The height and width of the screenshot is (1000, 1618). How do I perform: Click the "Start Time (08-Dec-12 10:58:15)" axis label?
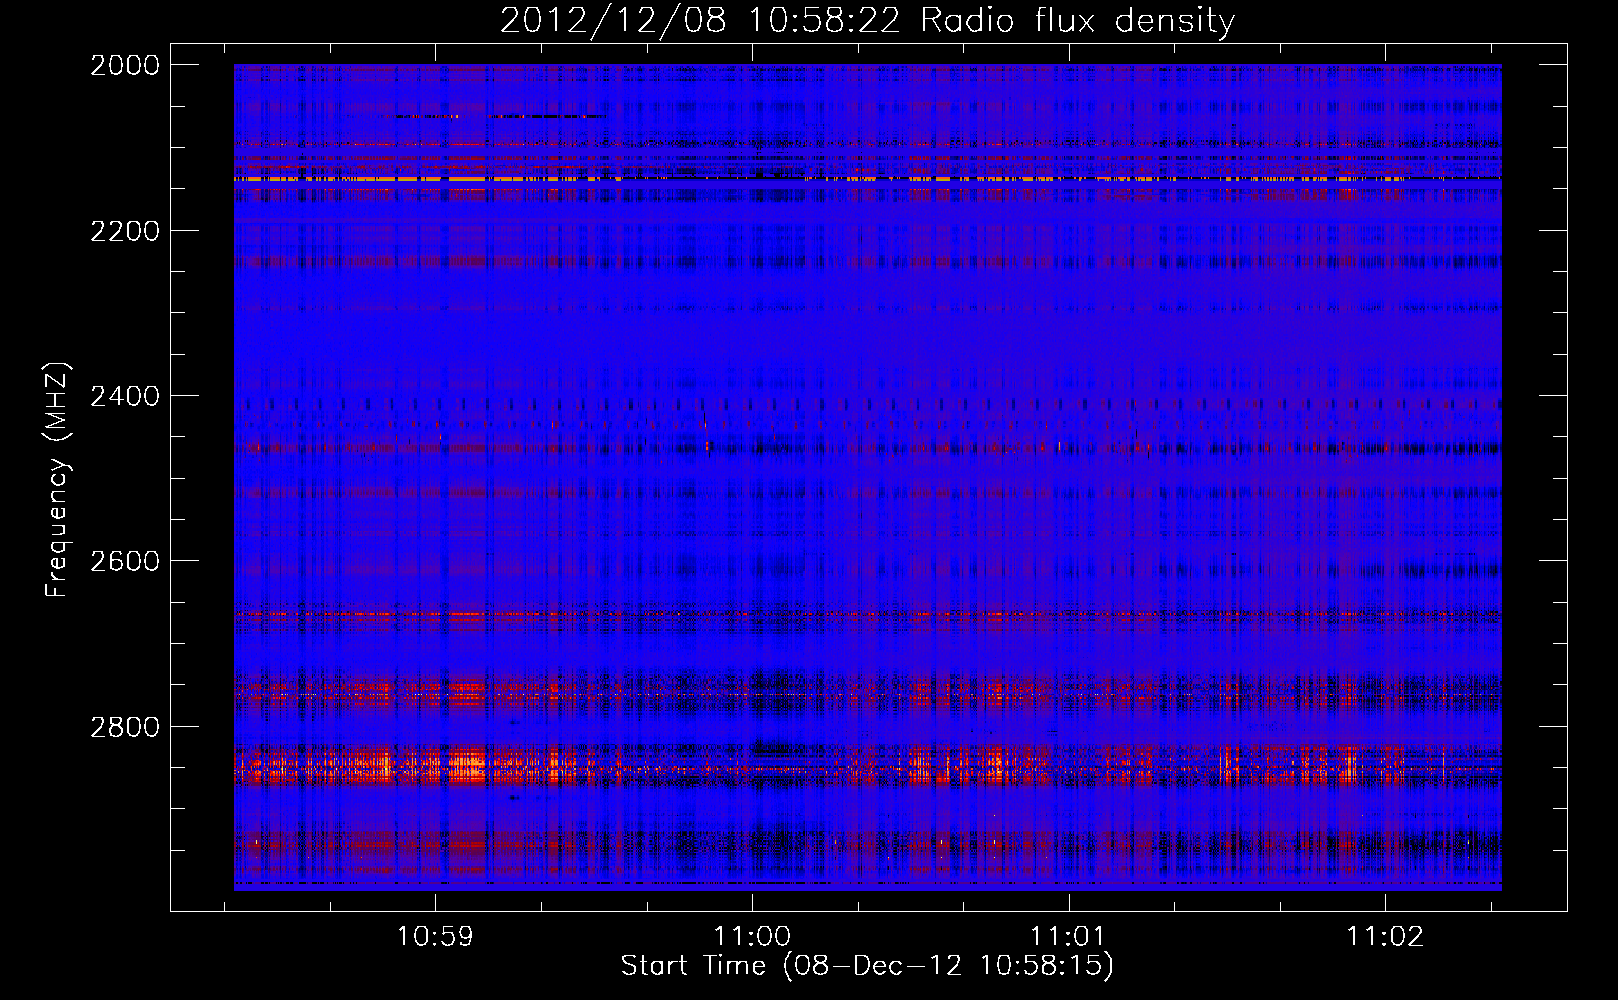[x=867, y=966]
